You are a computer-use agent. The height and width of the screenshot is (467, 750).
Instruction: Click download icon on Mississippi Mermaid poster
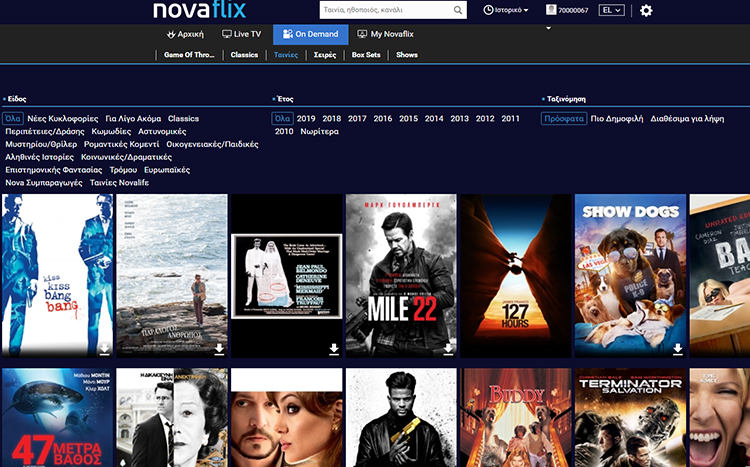point(334,349)
